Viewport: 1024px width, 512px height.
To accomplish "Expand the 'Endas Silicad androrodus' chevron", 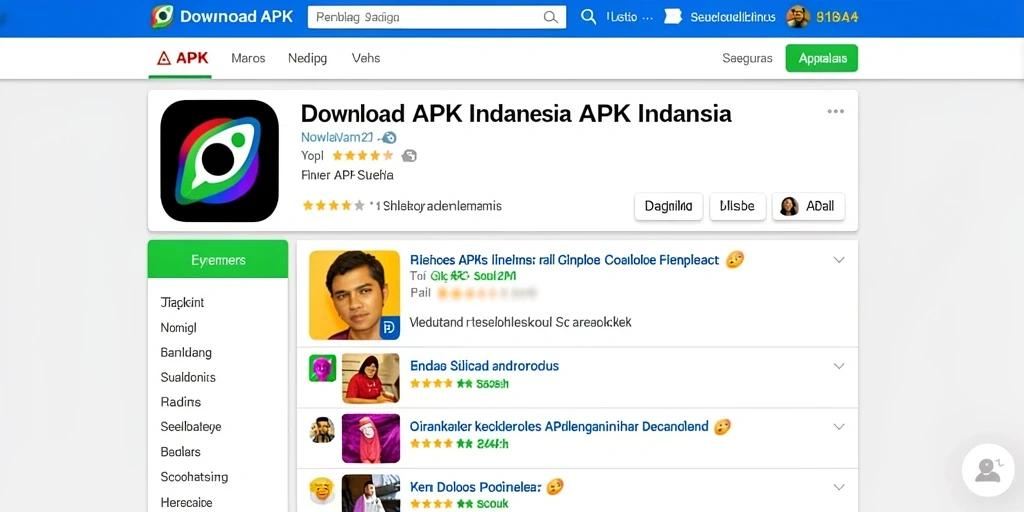I will tap(839, 366).
